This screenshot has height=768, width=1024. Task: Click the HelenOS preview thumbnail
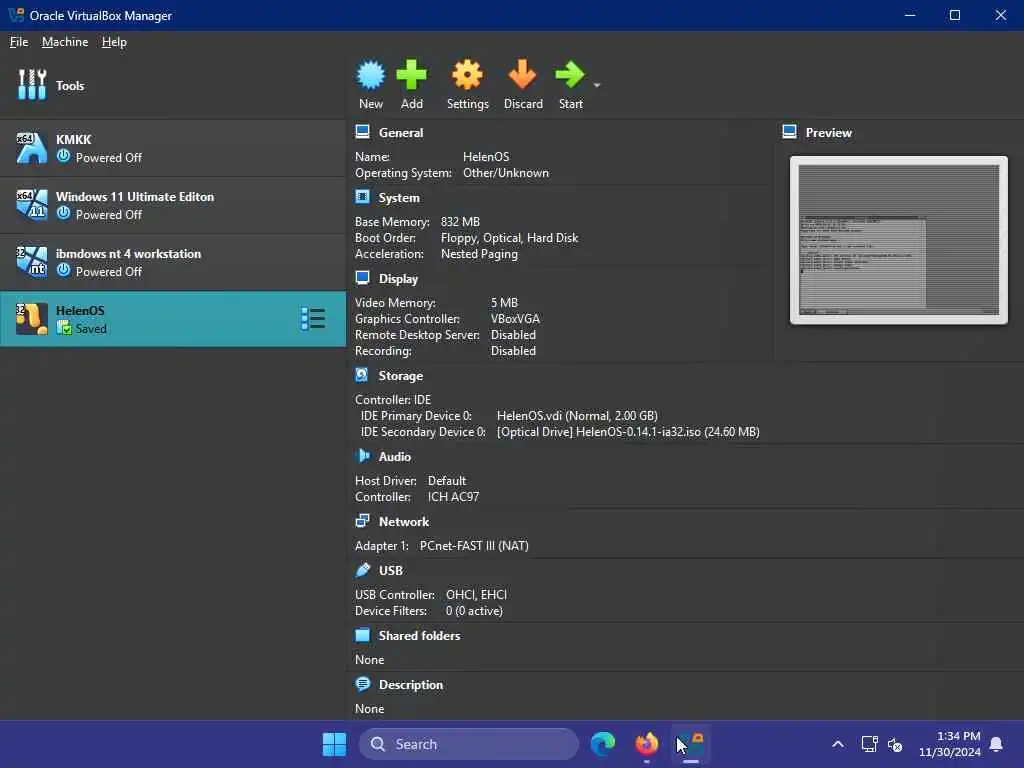click(x=899, y=240)
